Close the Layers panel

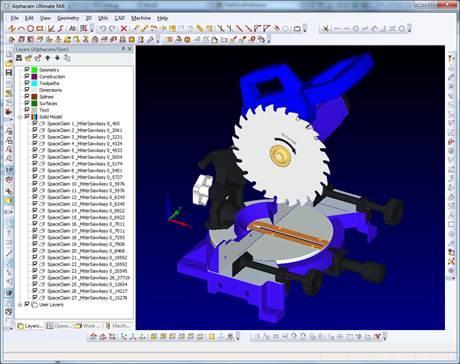click(x=130, y=49)
